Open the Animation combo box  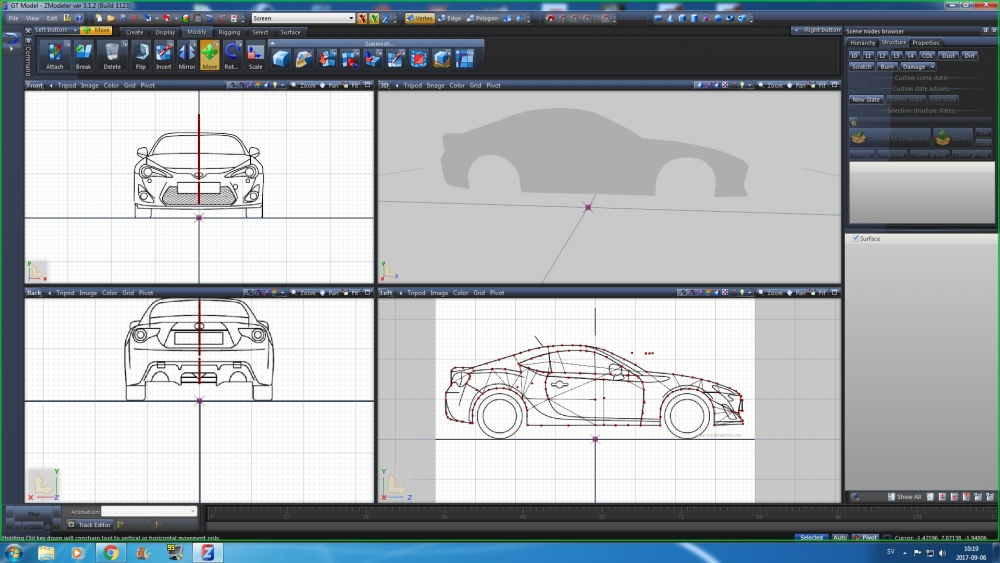[x=149, y=511]
